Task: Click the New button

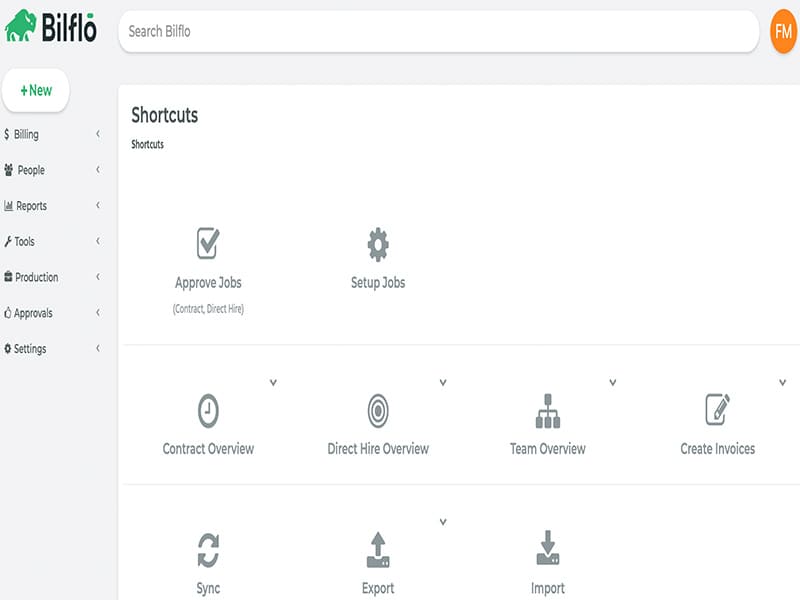Action: (36, 90)
